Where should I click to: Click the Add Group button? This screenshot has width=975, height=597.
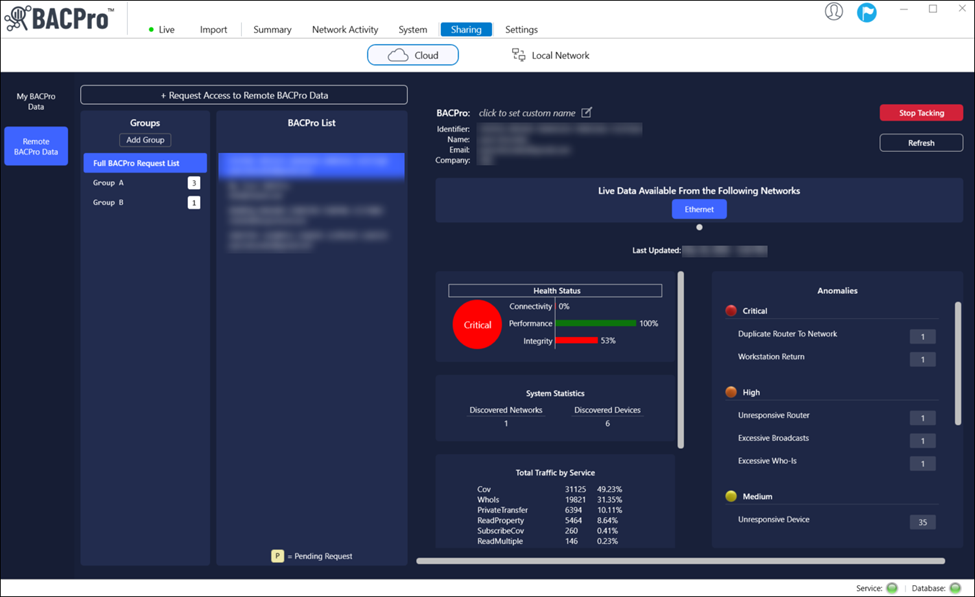pyautogui.click(x=146, y=140)
